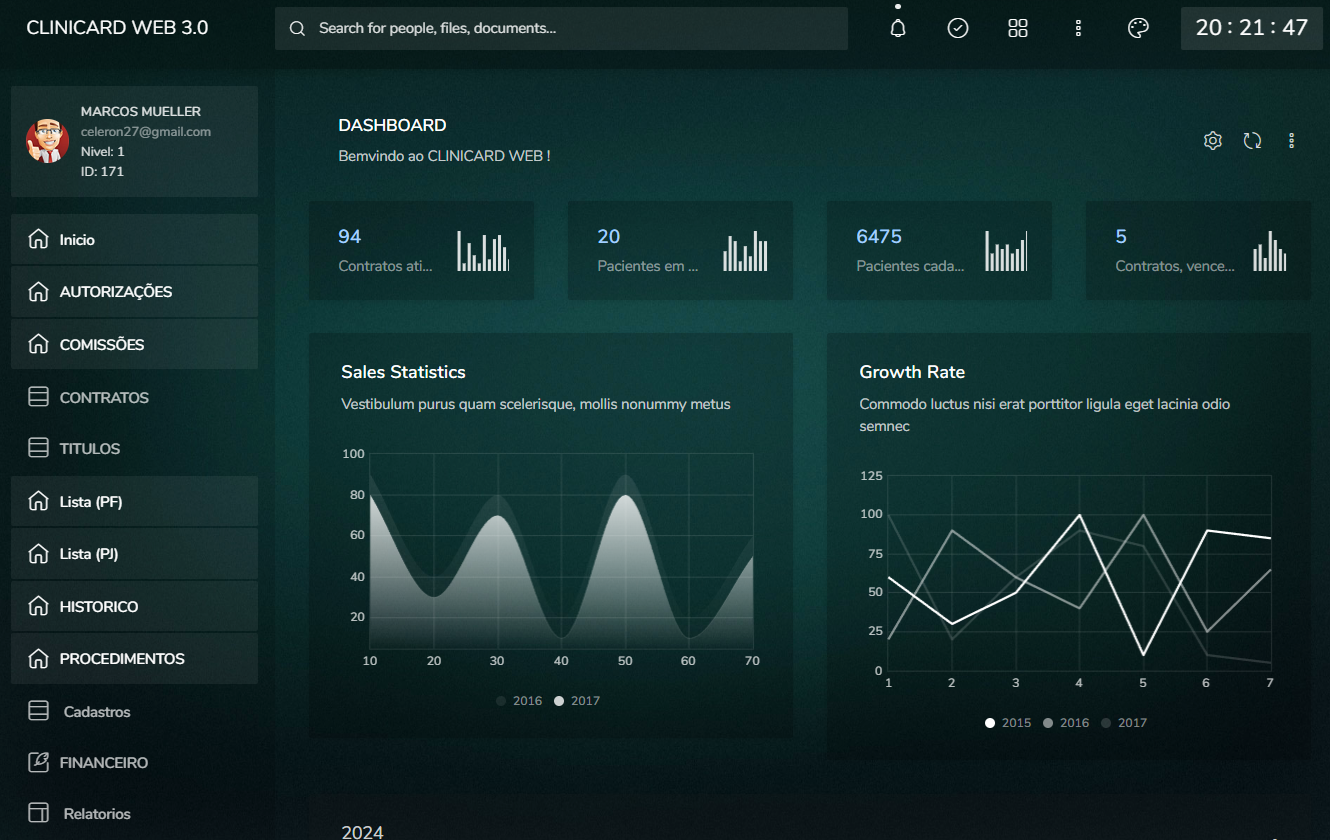Open the dashboard three-dots options menu
Viewport: 1330px width, 840px height.
click(x=1292, y=141)
